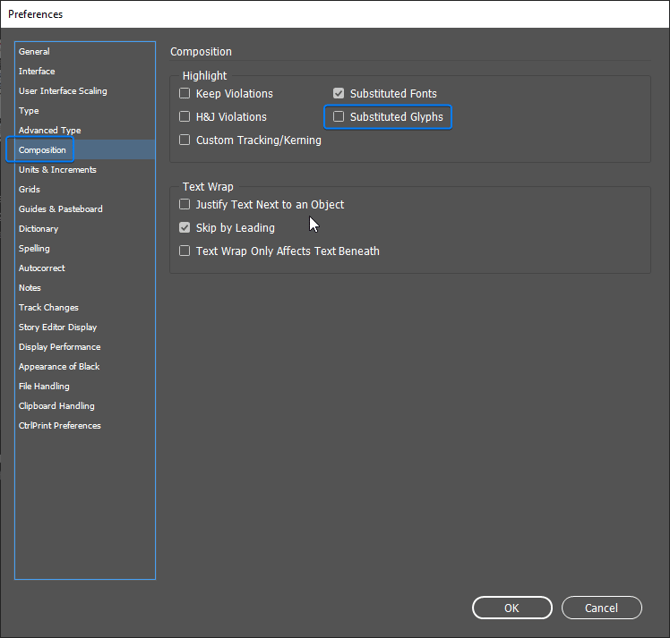The image size is (670, 638).
Task: Enable the Keep Violations checkbox
Action: (x=185, y=94)
